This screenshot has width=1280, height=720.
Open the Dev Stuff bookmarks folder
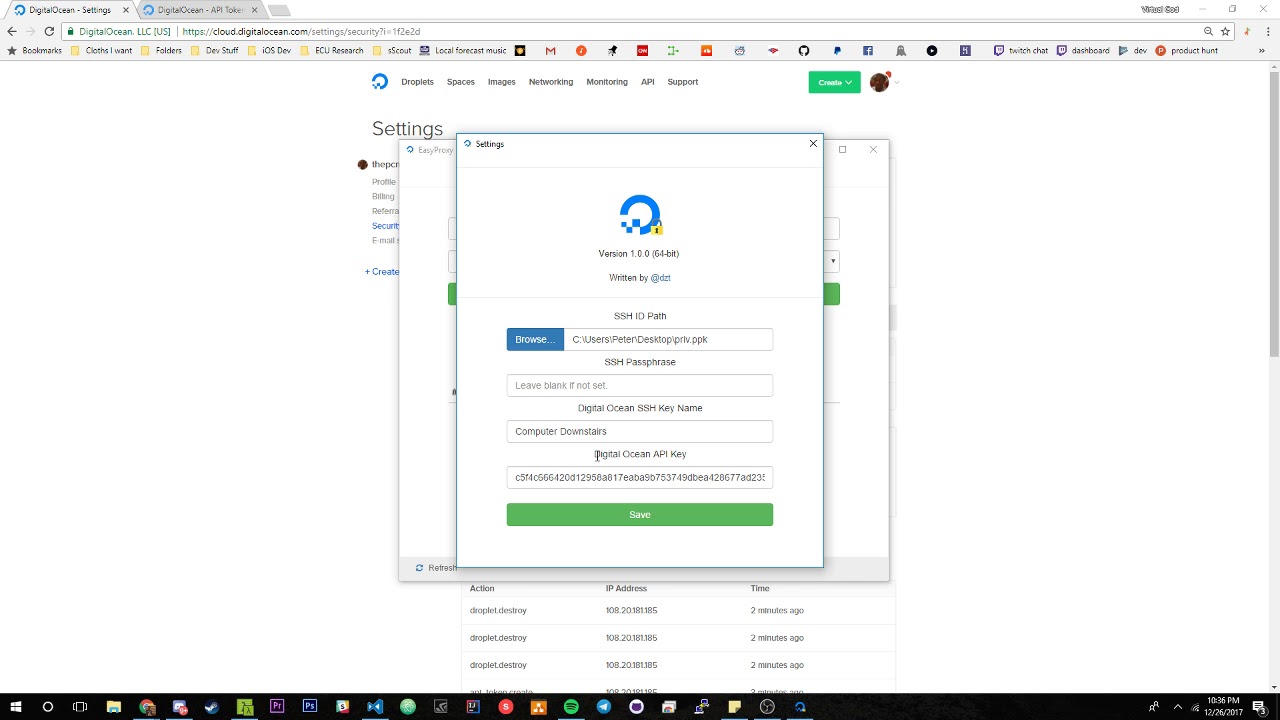click(214, 50)
